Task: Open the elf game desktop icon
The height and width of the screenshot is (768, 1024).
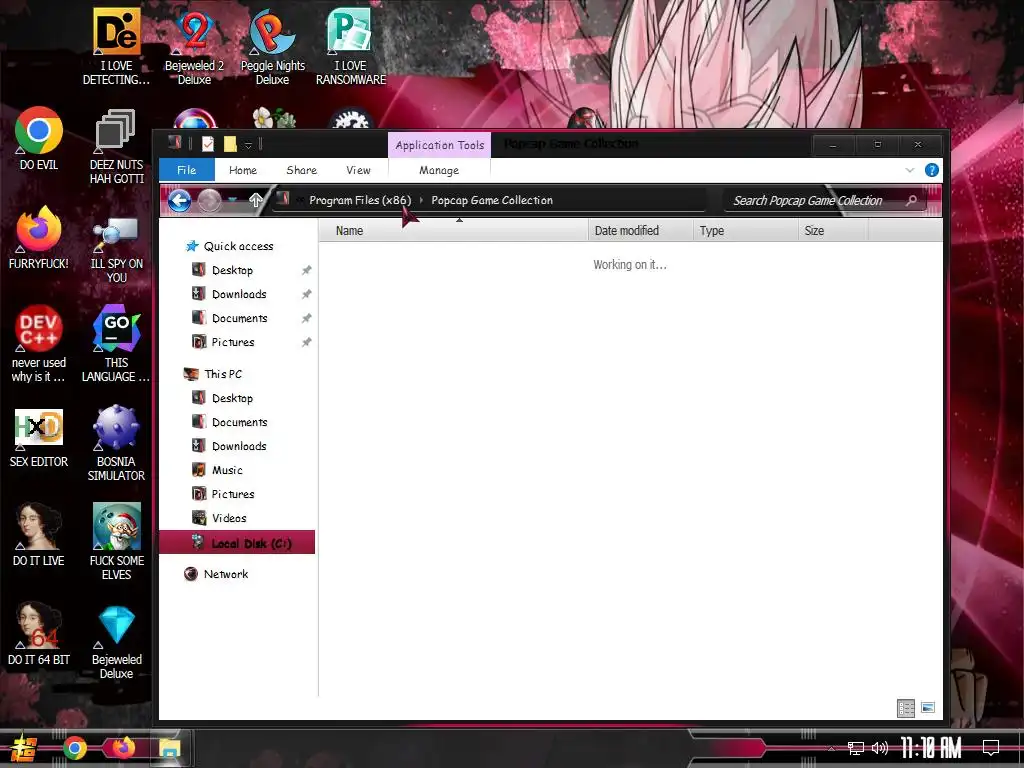Action: tap(116, 542)
